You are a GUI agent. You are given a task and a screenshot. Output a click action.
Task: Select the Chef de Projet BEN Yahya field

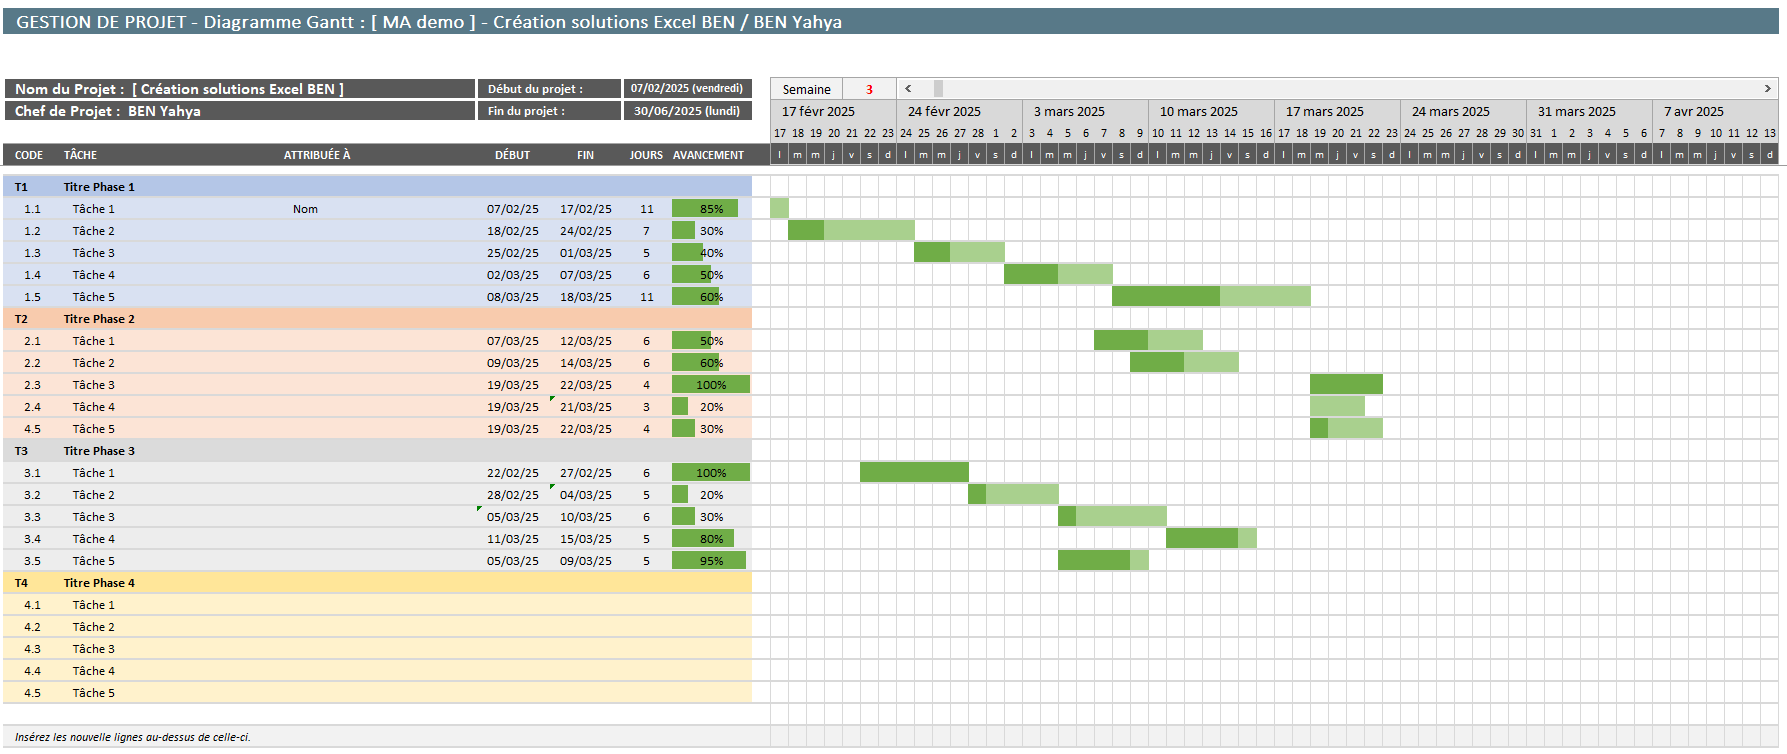click(240, 111)
